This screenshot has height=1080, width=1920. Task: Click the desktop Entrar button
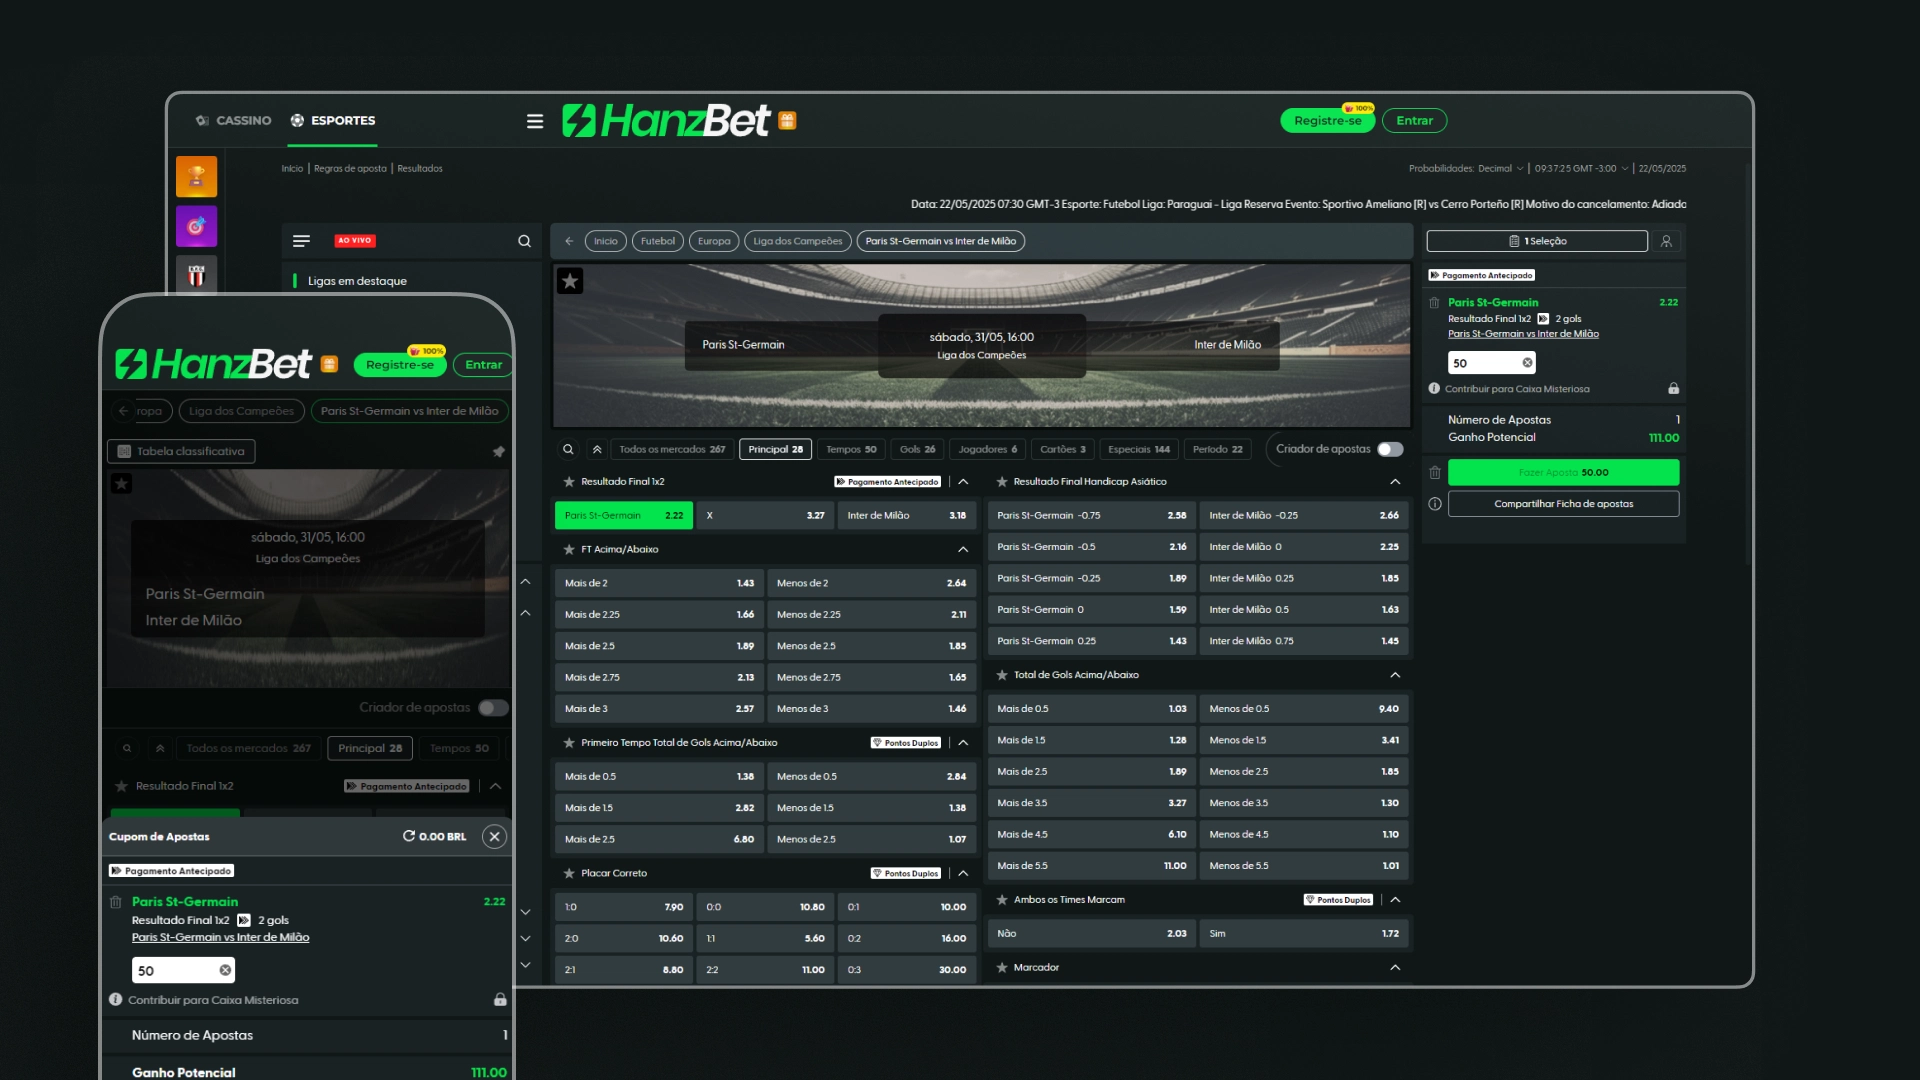(x=1414, y=121)
